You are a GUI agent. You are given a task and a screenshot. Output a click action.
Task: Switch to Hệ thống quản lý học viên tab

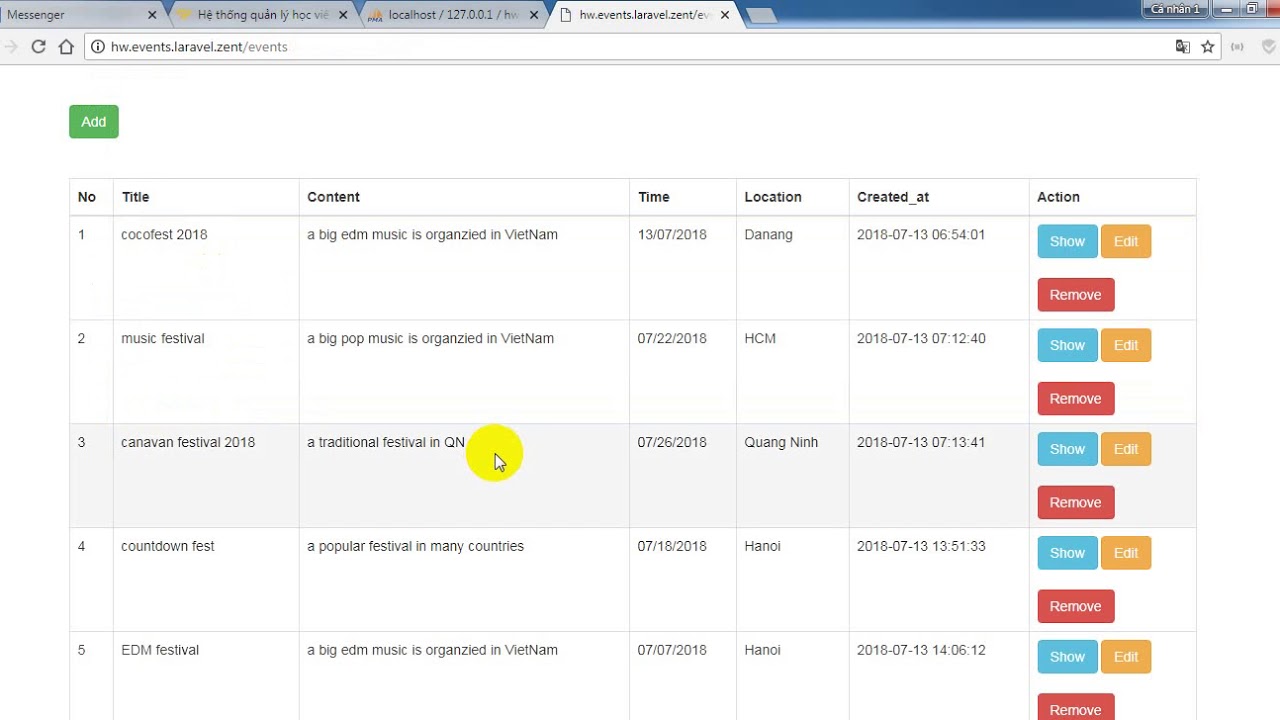(x=264, y=15)
